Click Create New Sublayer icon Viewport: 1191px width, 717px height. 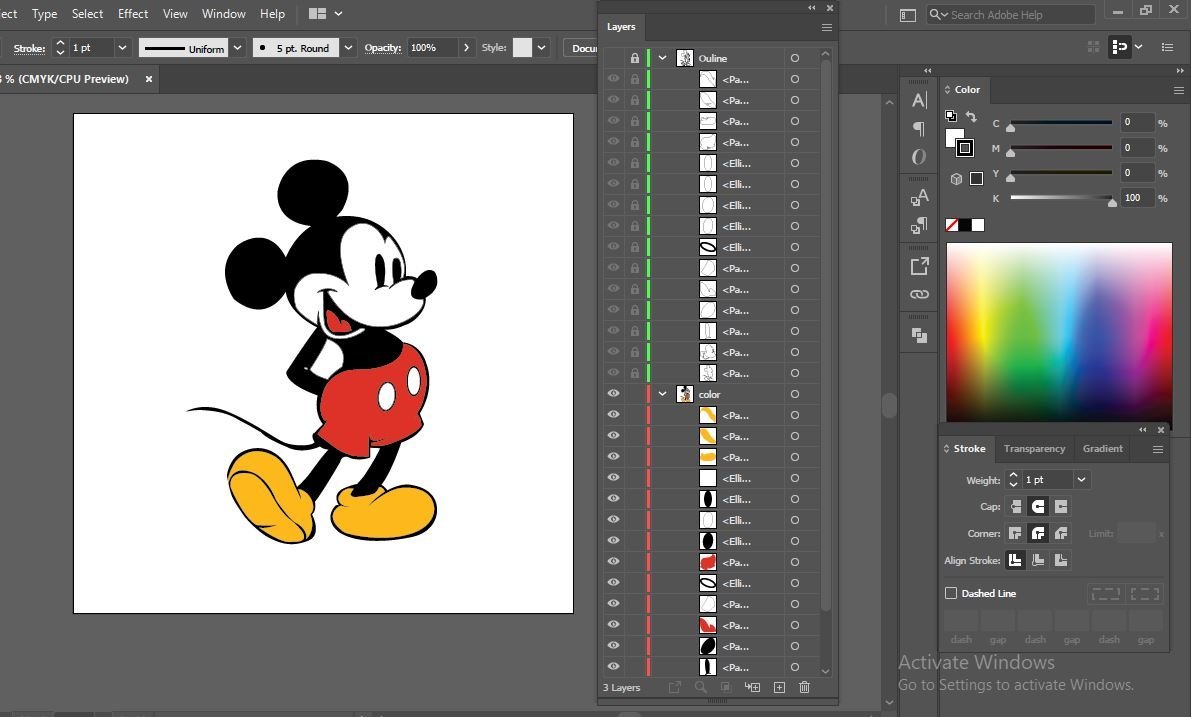click(753, 687)
